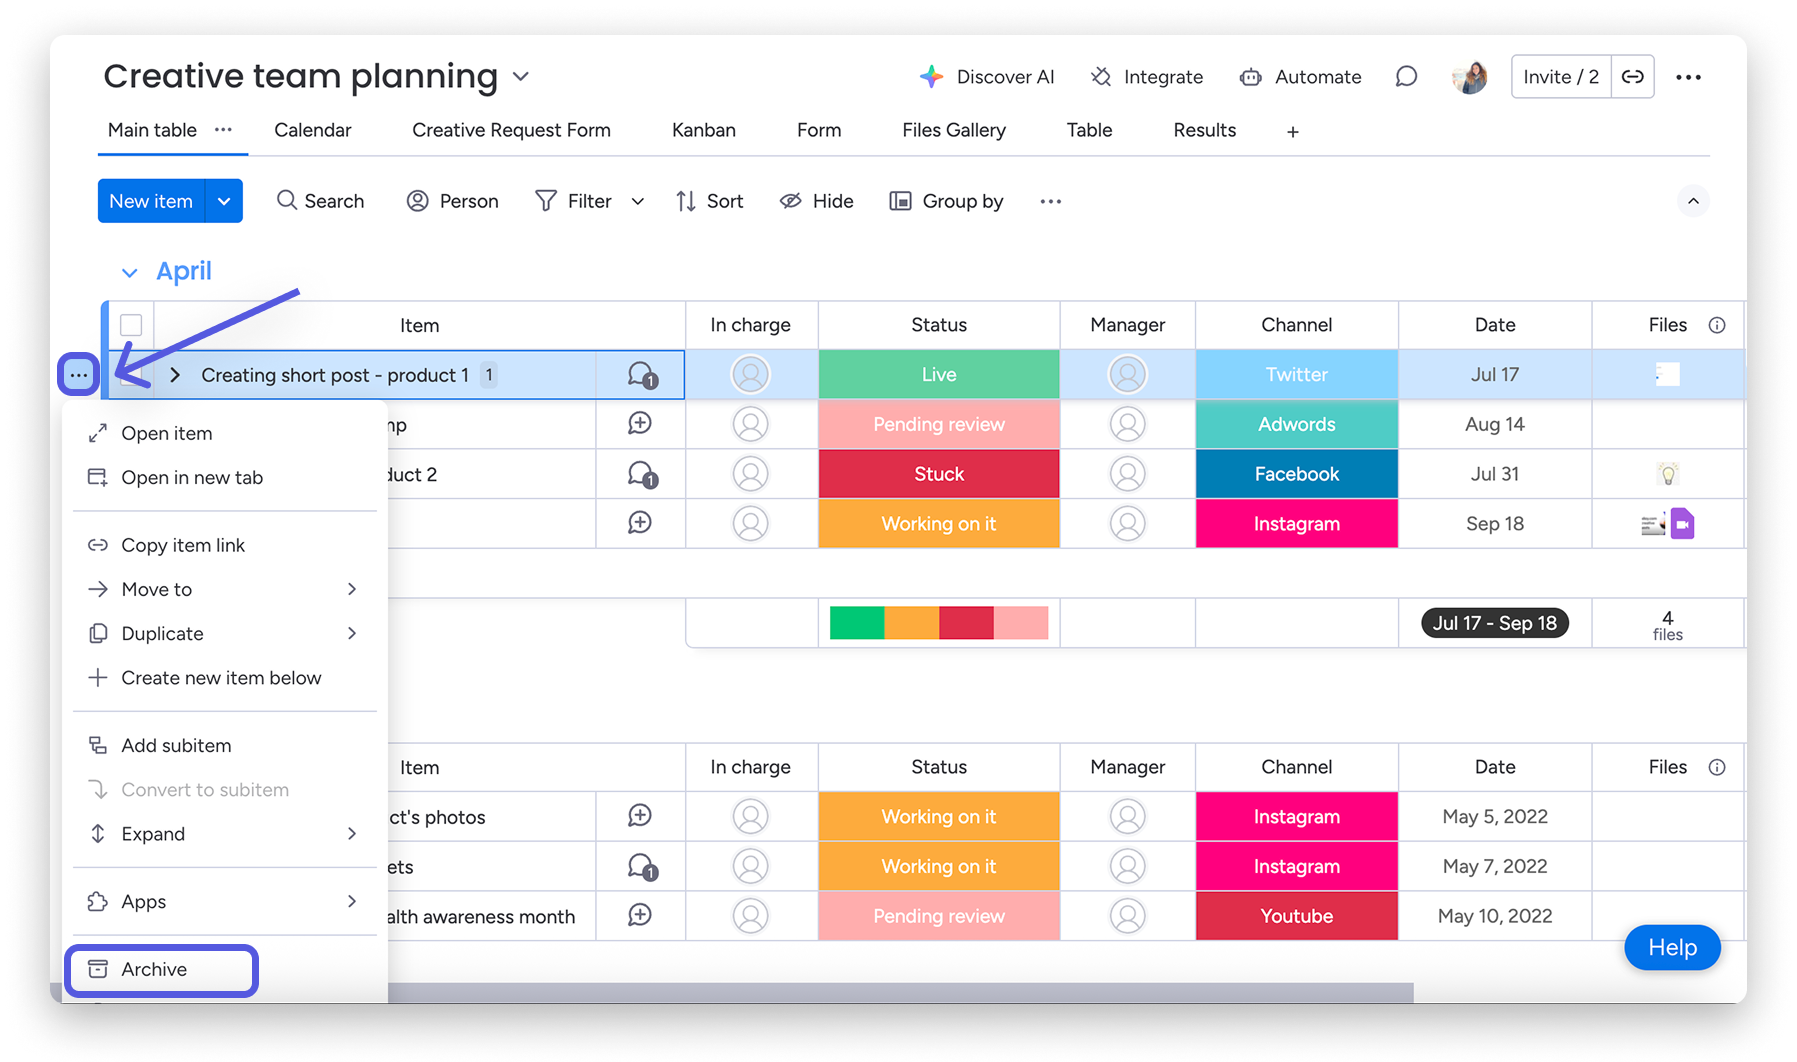
Task: Open the Help button
Action: pyautogui.click(x=1672, y=947)
